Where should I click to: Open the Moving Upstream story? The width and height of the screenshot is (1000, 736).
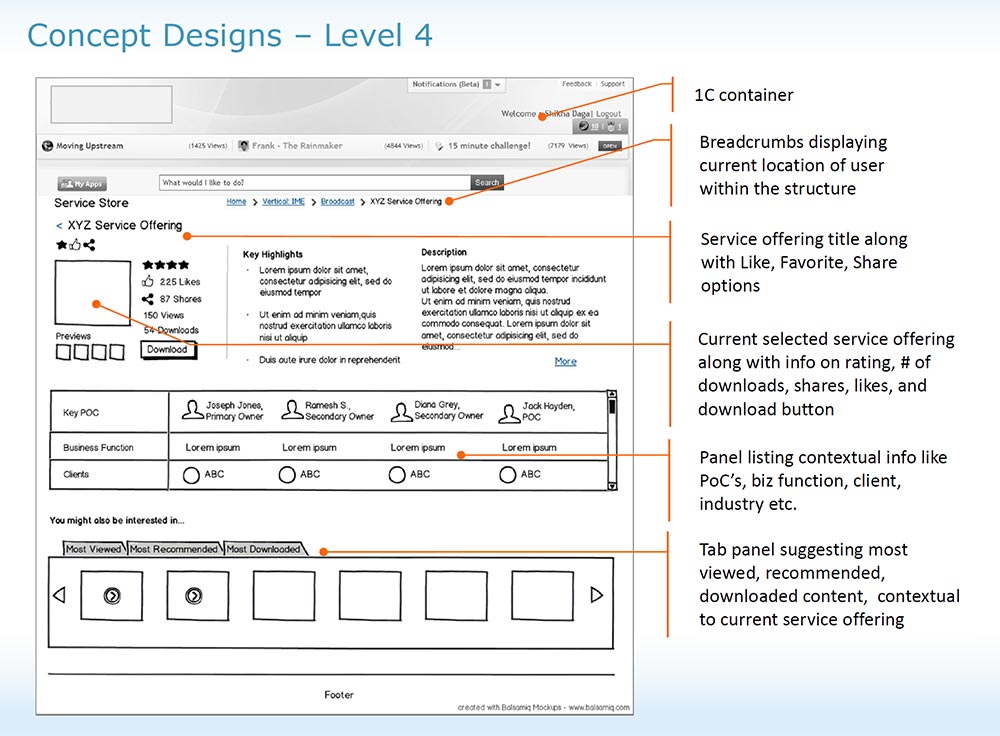pyautogui.click(x=89, y=145)
